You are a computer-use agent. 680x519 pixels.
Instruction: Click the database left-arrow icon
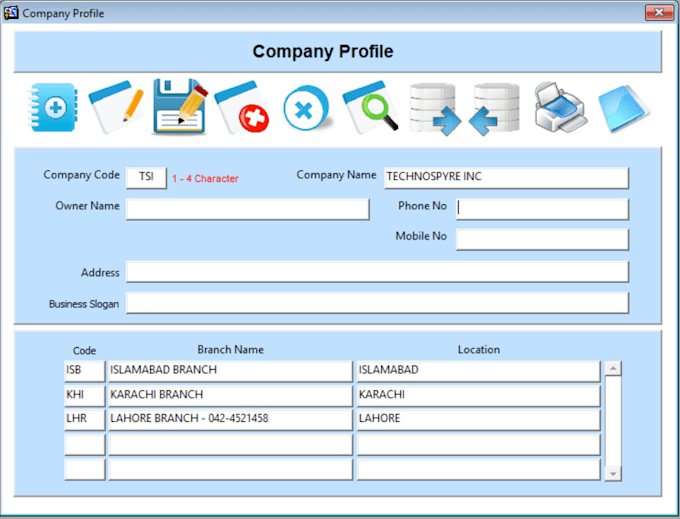pyautogui.click(x=494, y=109)
